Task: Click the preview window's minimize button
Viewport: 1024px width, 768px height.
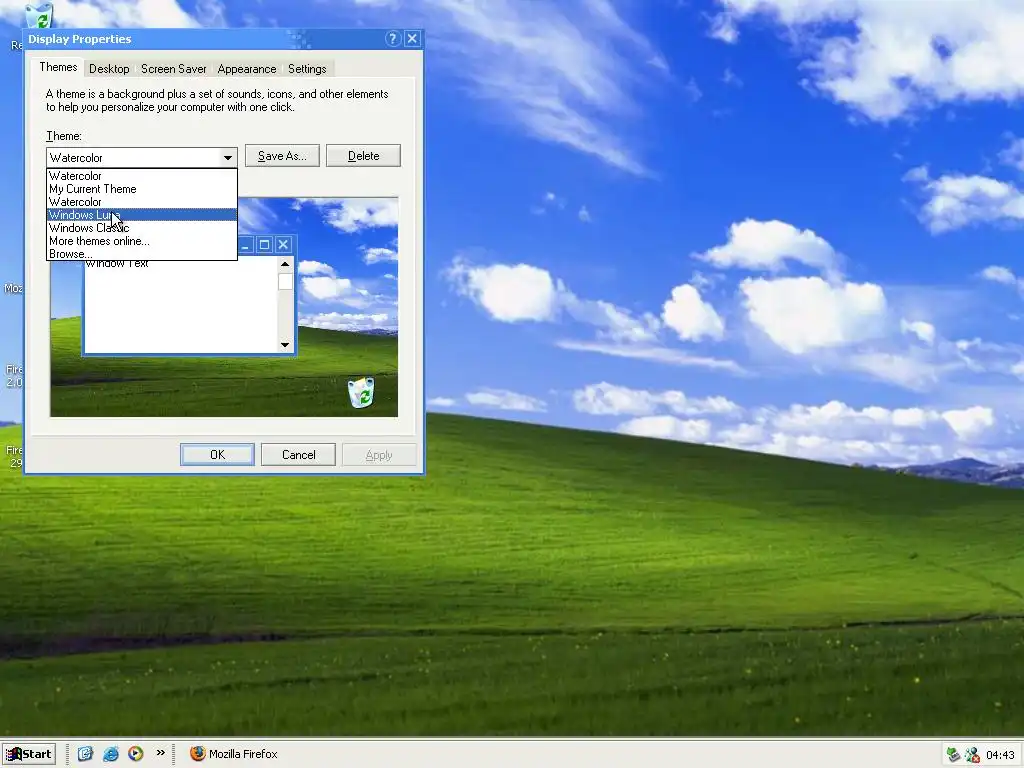Action: tap(246, 244)
